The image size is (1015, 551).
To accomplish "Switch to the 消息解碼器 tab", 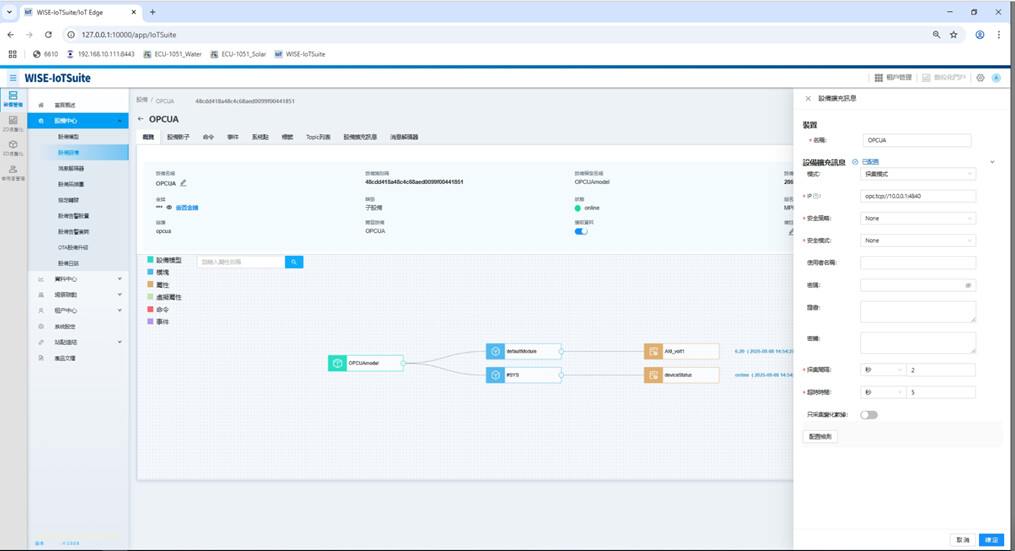I will pos(404,137).
